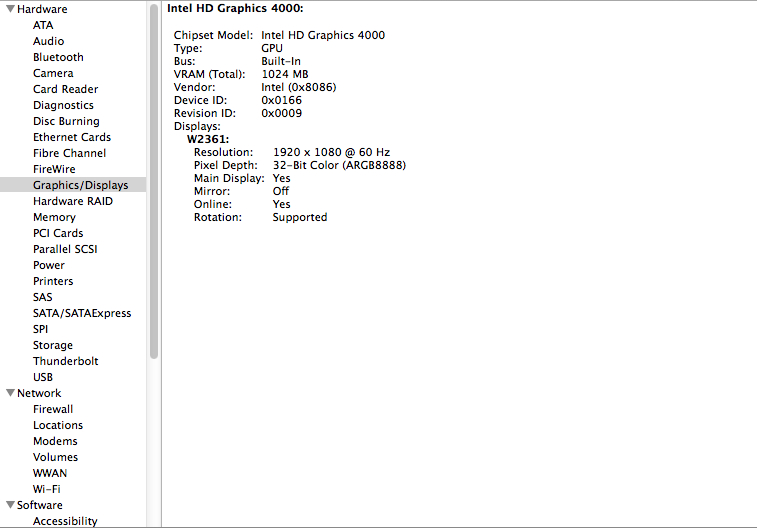The image size is (757, 528).
Task: Click the Displays: label
Action: click(x=197, y=126)
